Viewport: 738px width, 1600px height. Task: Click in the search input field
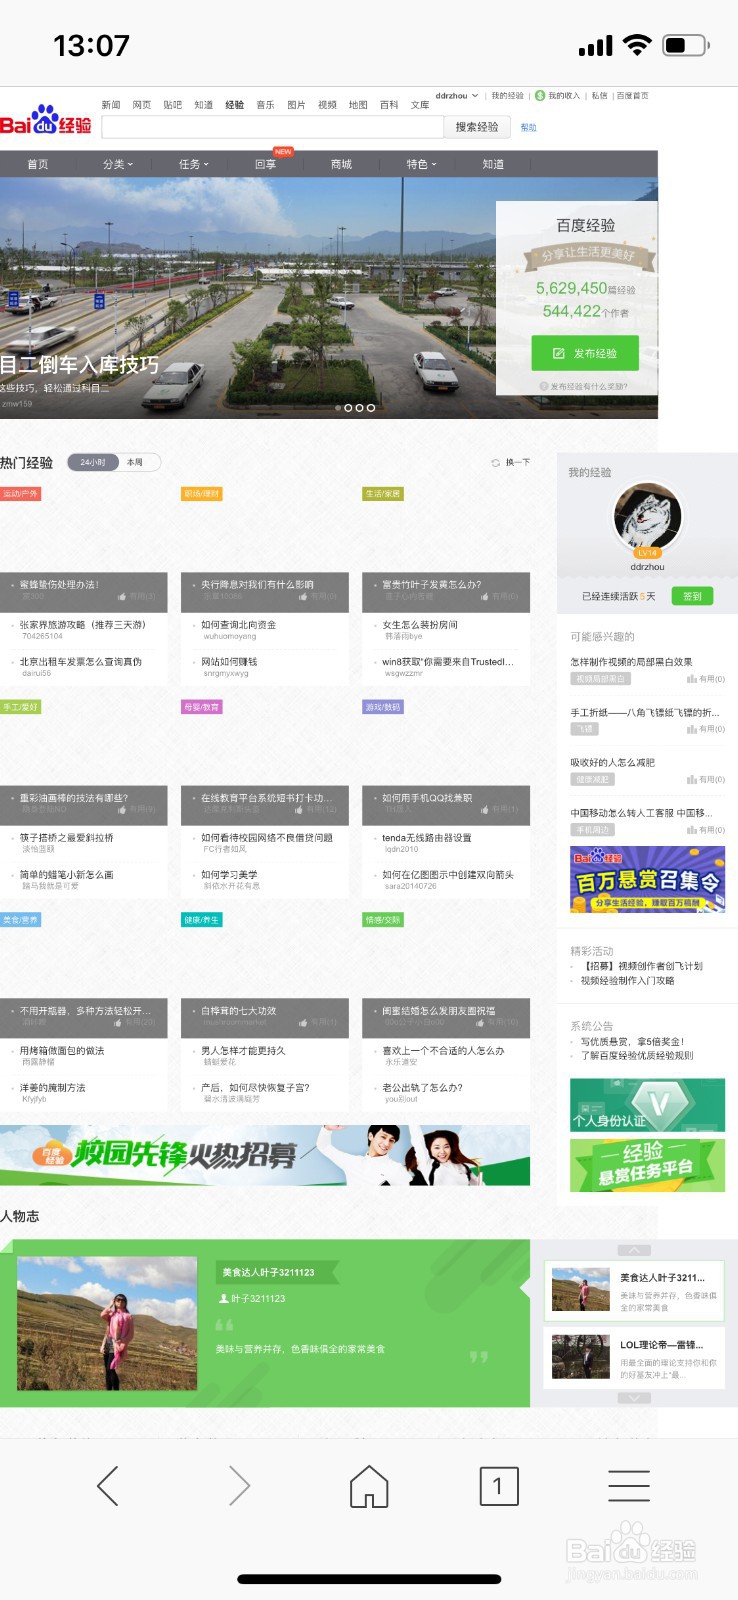tap(272, 127)
